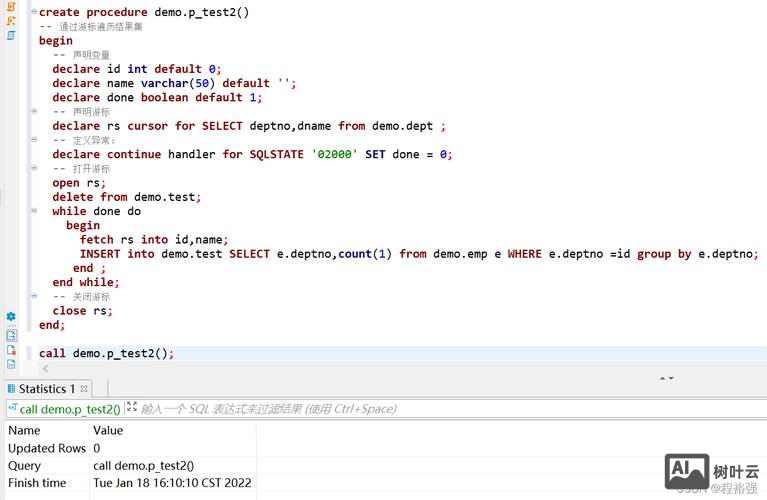Collapse the fold marker beside the cursor declaration comment
Viewport: 767px width, 500px height.
pos(33,112)
